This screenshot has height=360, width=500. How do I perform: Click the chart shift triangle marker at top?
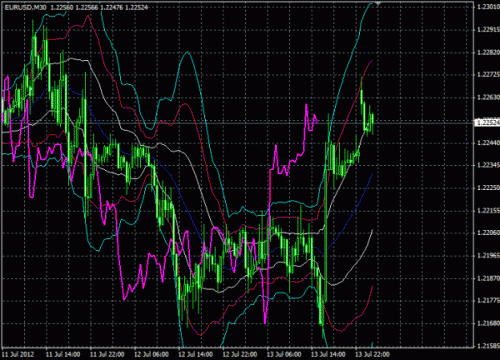coord(378,3)
